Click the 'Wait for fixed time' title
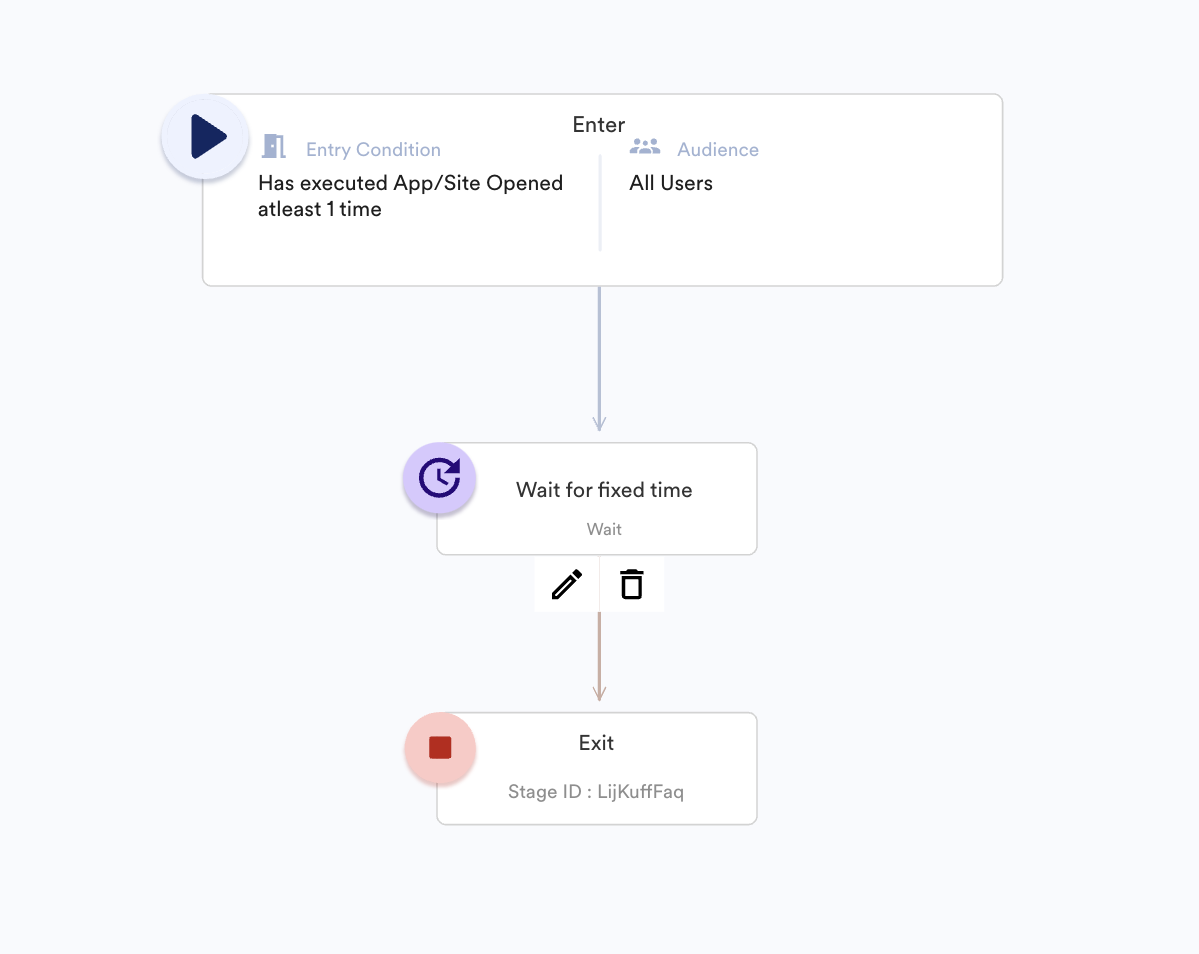Viewport: 1199px width, 954px height. (604, 490)
